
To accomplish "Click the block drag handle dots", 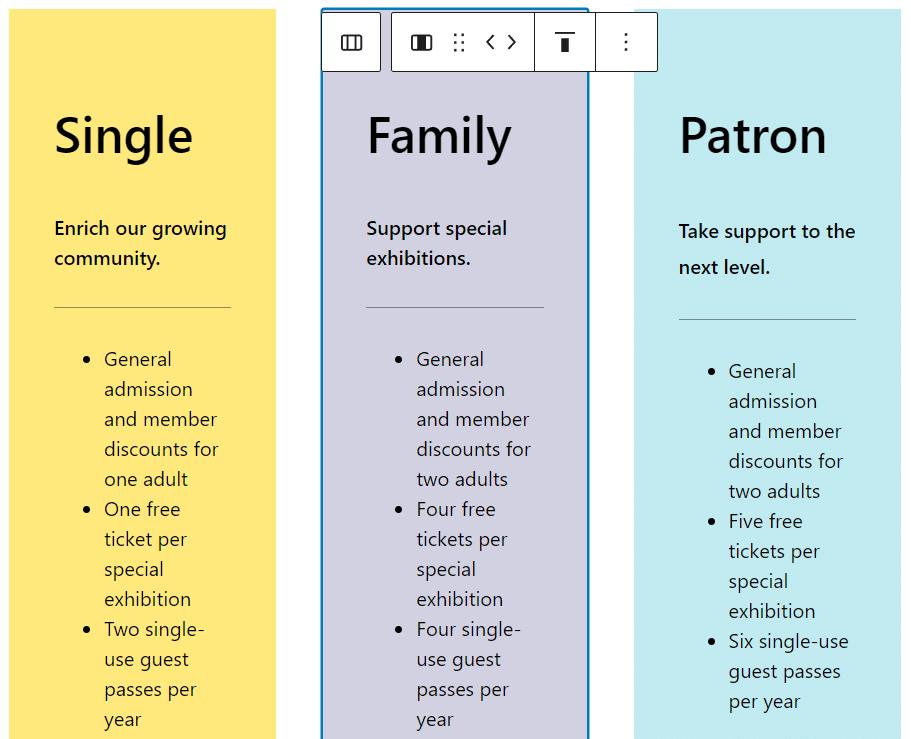I will coord(459,42).
